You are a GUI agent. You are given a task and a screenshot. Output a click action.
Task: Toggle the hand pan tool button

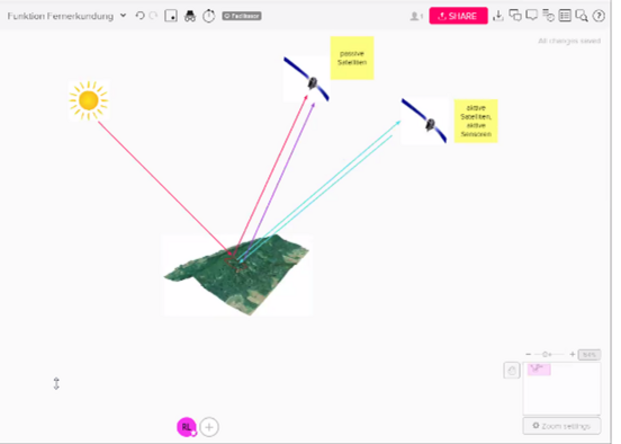[x=511, y=371]
